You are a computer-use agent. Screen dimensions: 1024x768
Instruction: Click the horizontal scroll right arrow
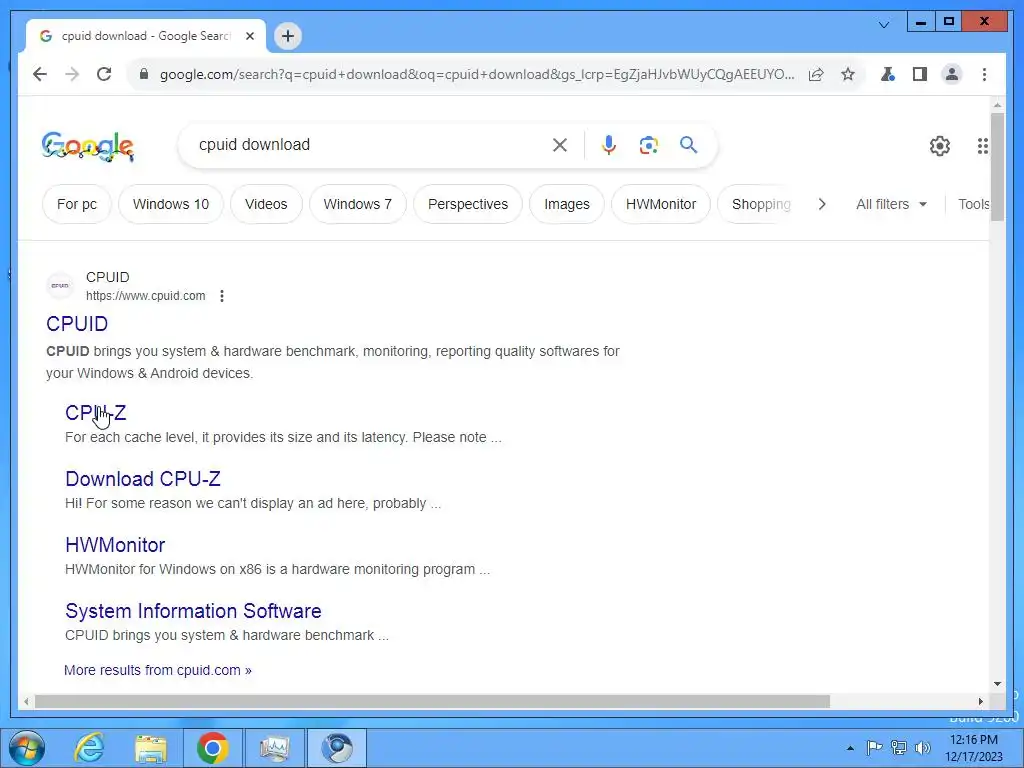click(980, 701)
